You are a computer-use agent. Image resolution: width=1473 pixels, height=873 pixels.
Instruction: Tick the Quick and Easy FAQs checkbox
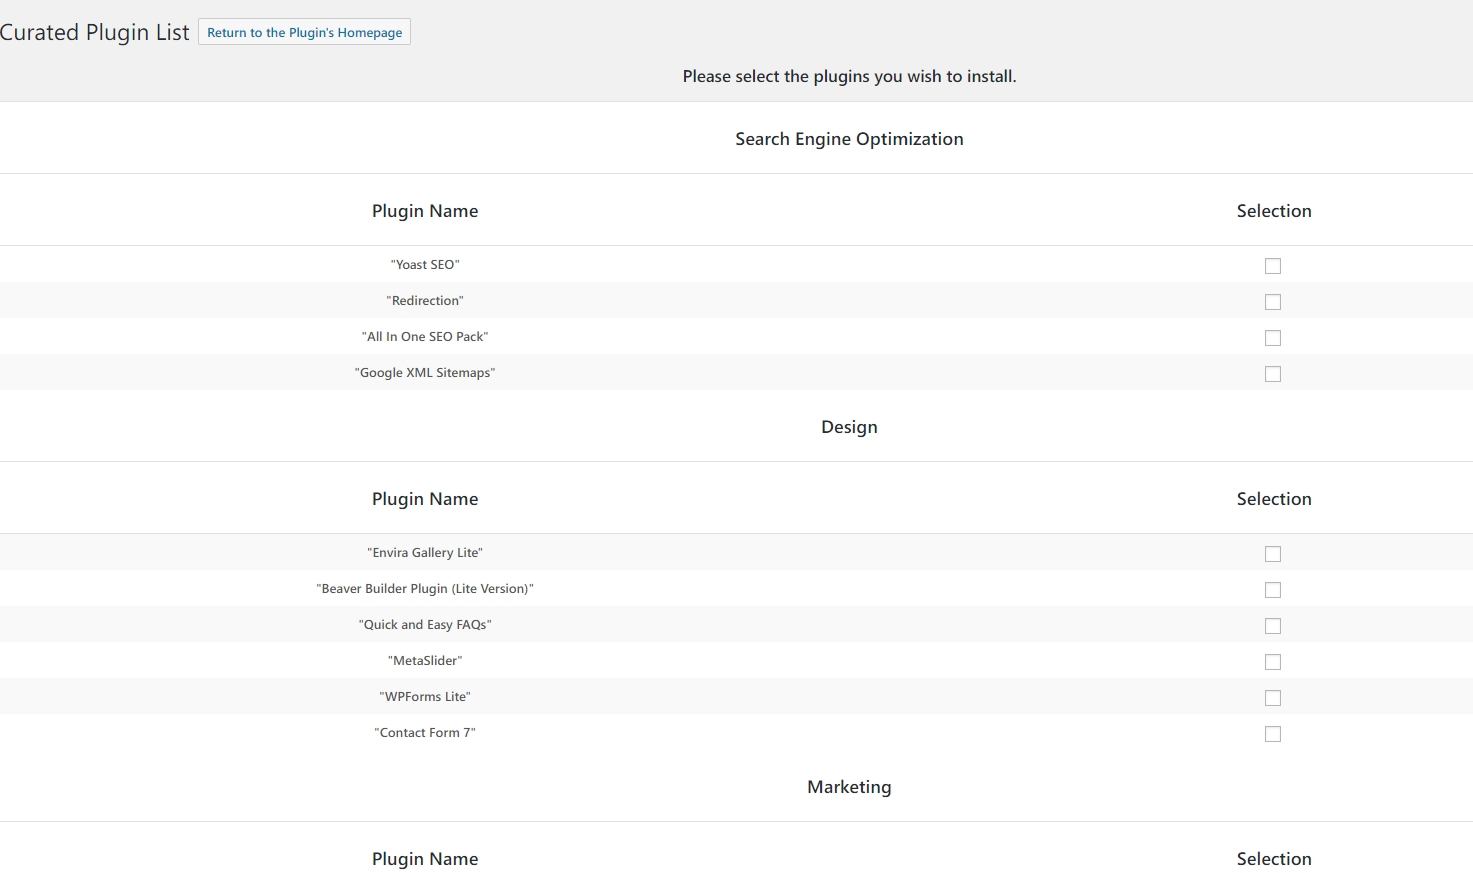click(x=1273, y=626)
